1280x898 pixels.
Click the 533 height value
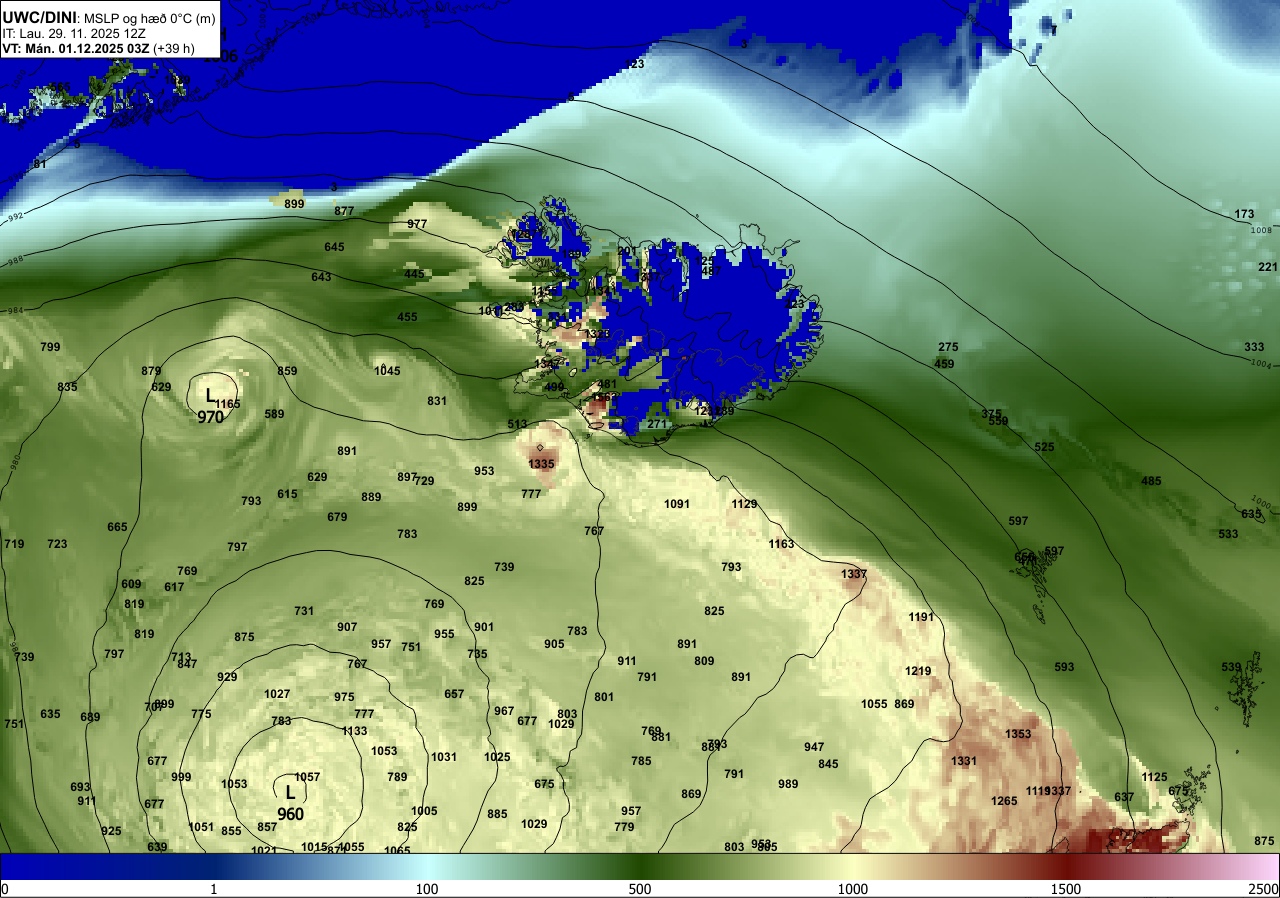click(x=1229, y=534)
